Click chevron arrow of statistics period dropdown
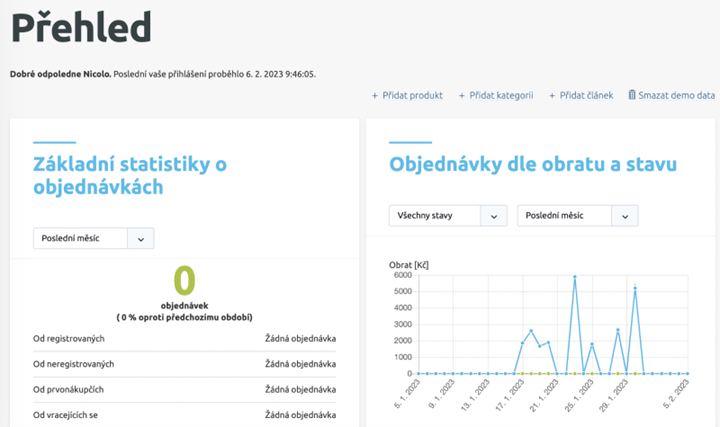 (141, 239)
